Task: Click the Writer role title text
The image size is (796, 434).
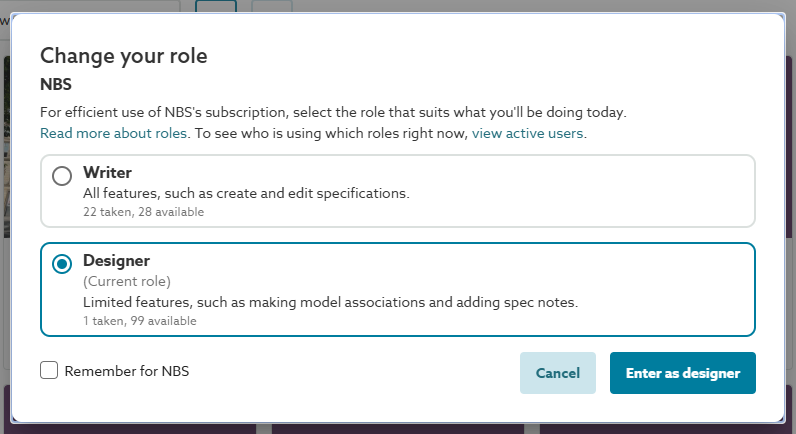Action: pos(107,172)
